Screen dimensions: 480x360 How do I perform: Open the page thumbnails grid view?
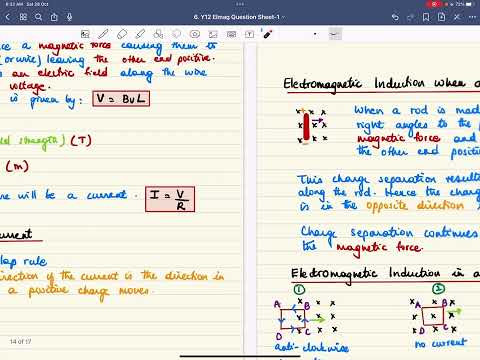(x=23, y=17)
